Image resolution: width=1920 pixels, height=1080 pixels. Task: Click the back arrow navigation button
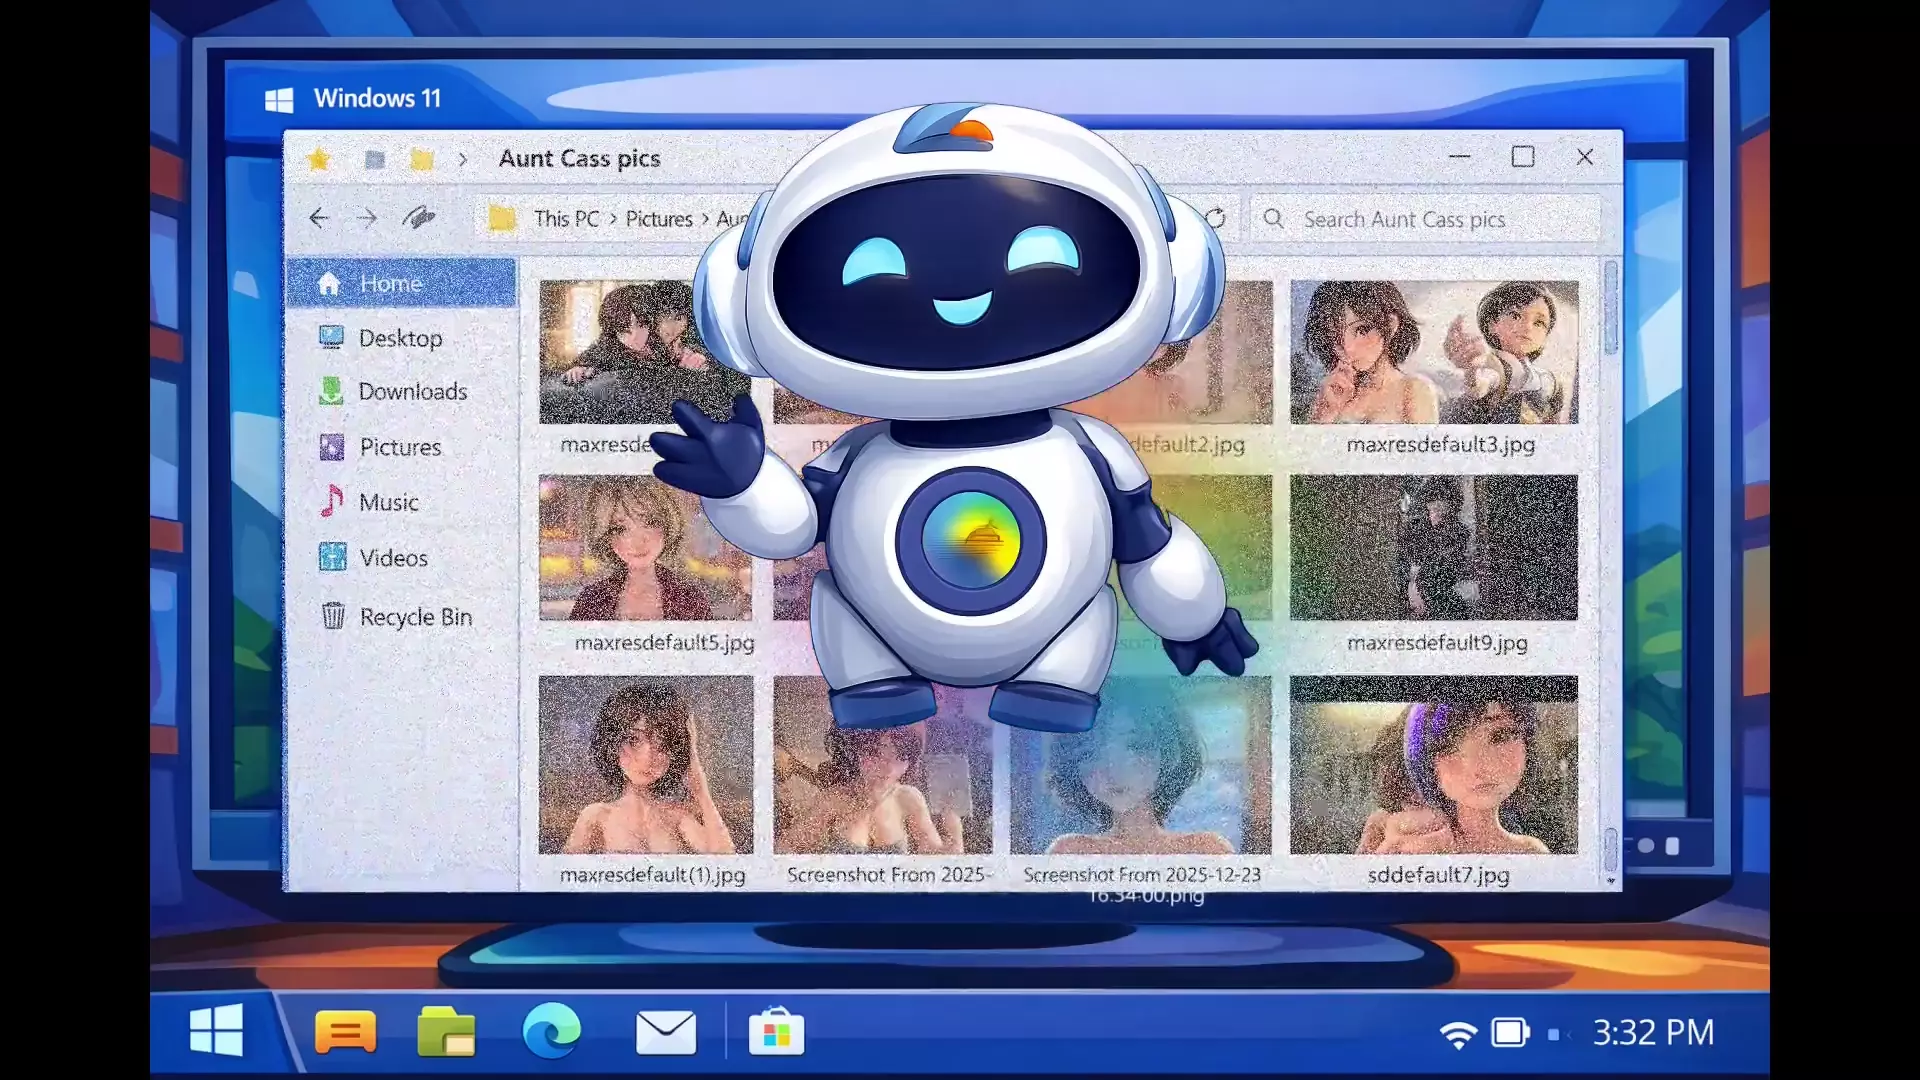318,218
